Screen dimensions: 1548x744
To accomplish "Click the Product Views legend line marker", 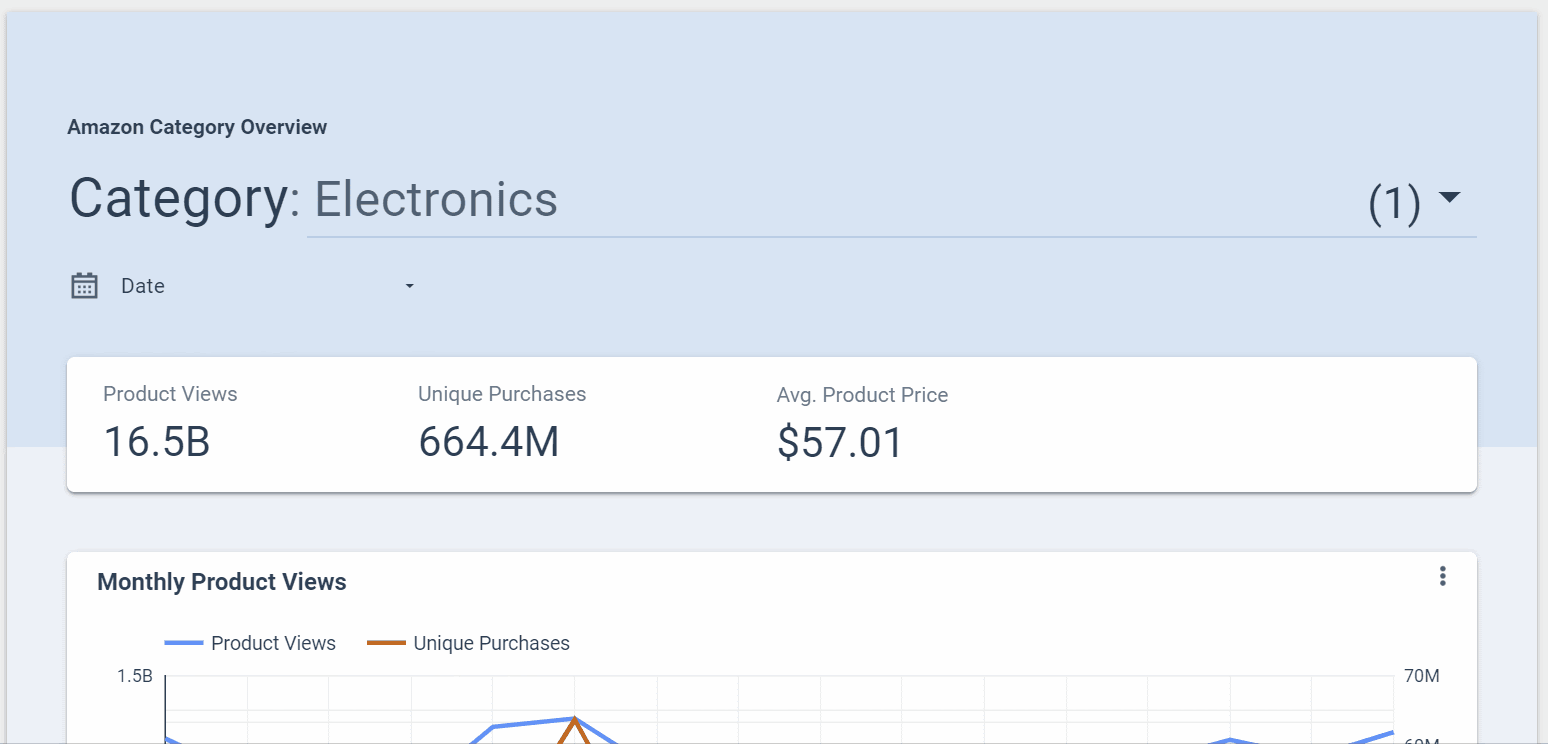I will [184, 643].
